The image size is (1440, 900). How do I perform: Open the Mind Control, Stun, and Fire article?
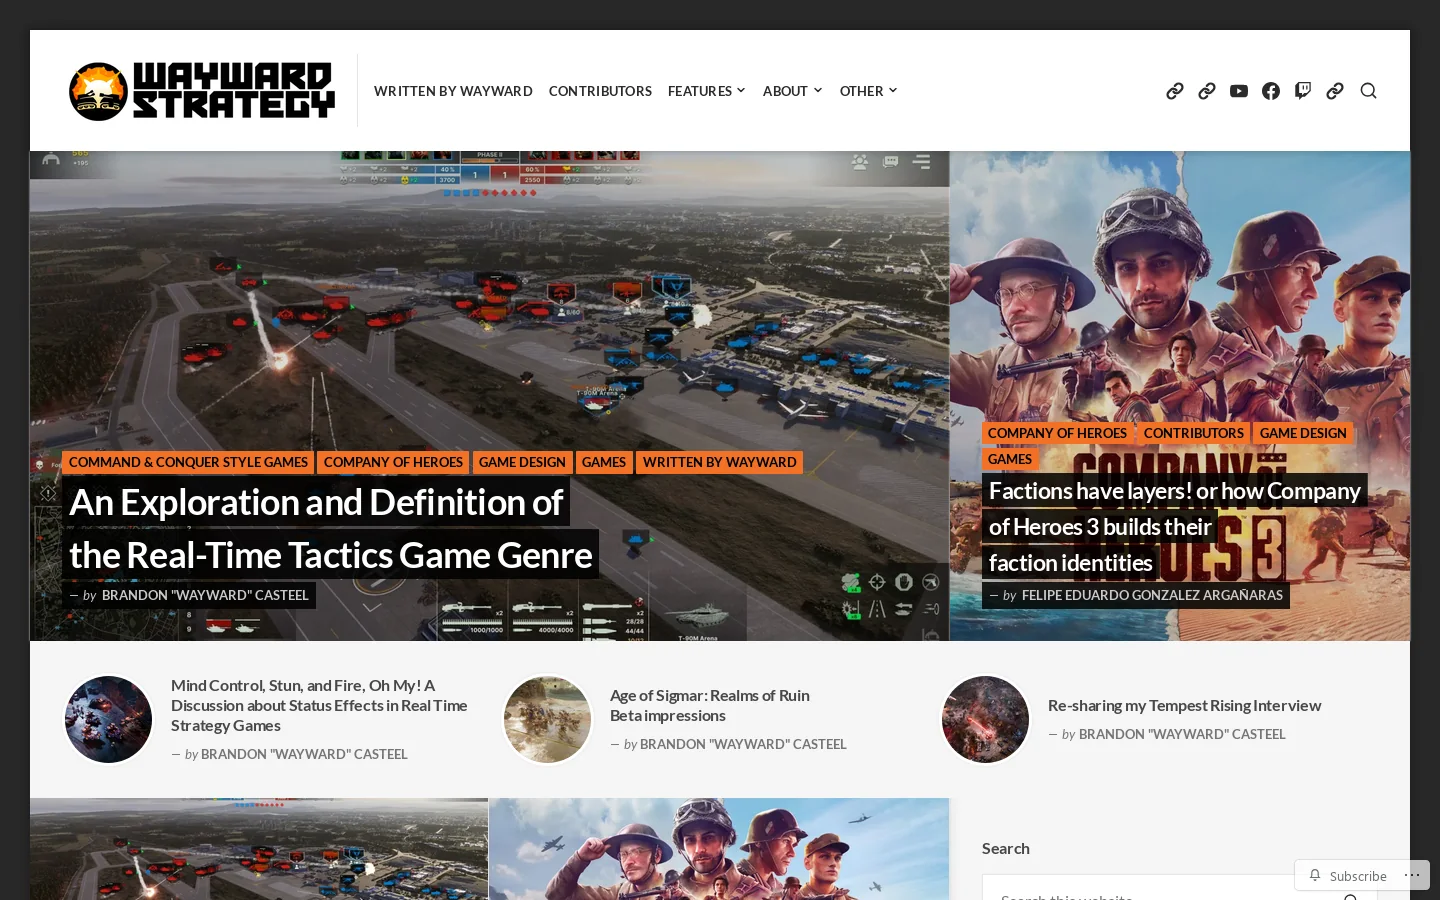319,705
